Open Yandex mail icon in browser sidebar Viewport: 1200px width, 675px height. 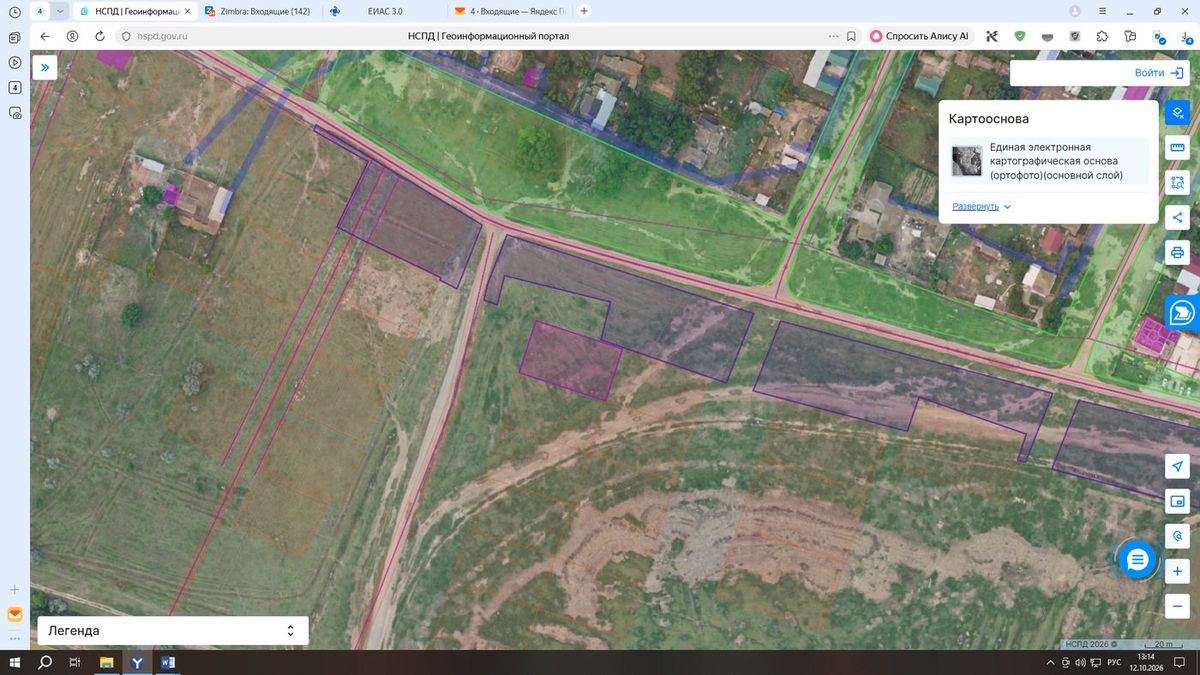(x=14, y=614)
